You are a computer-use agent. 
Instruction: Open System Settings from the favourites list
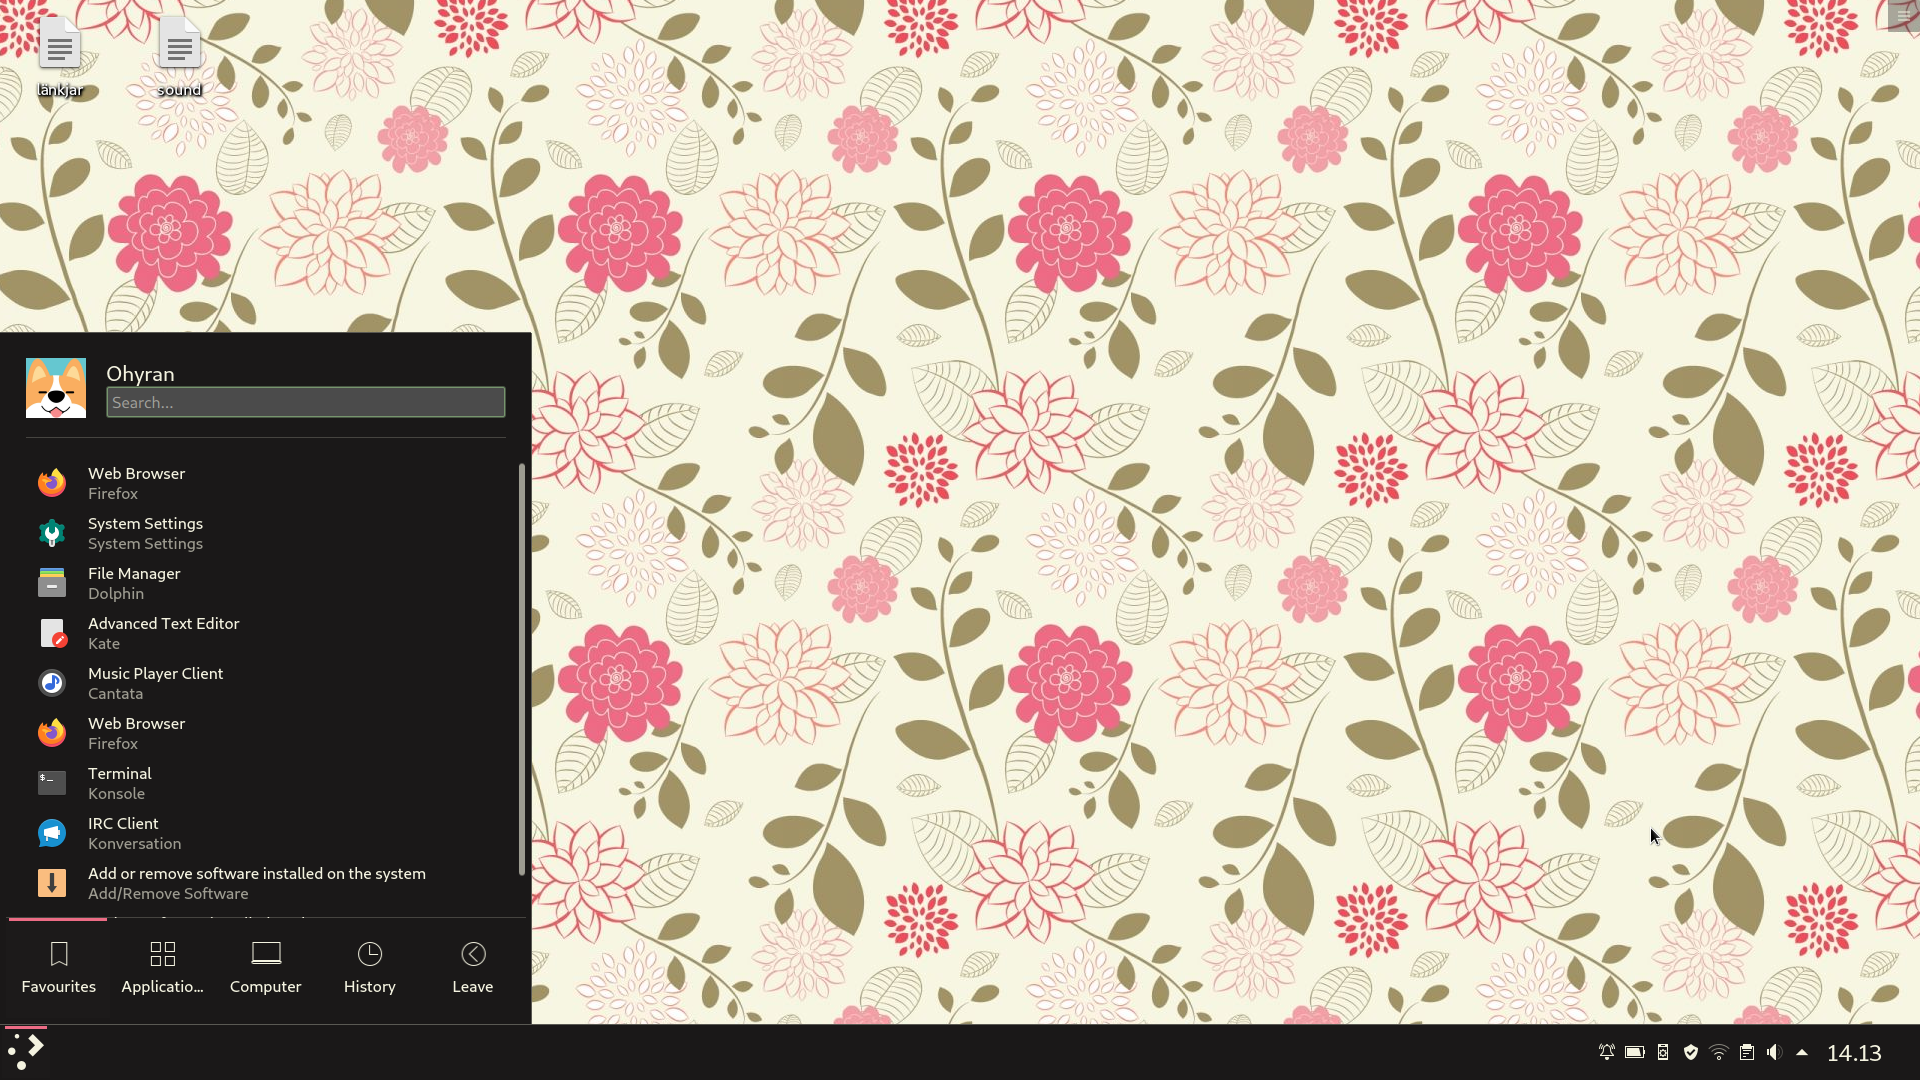[265, 533]
